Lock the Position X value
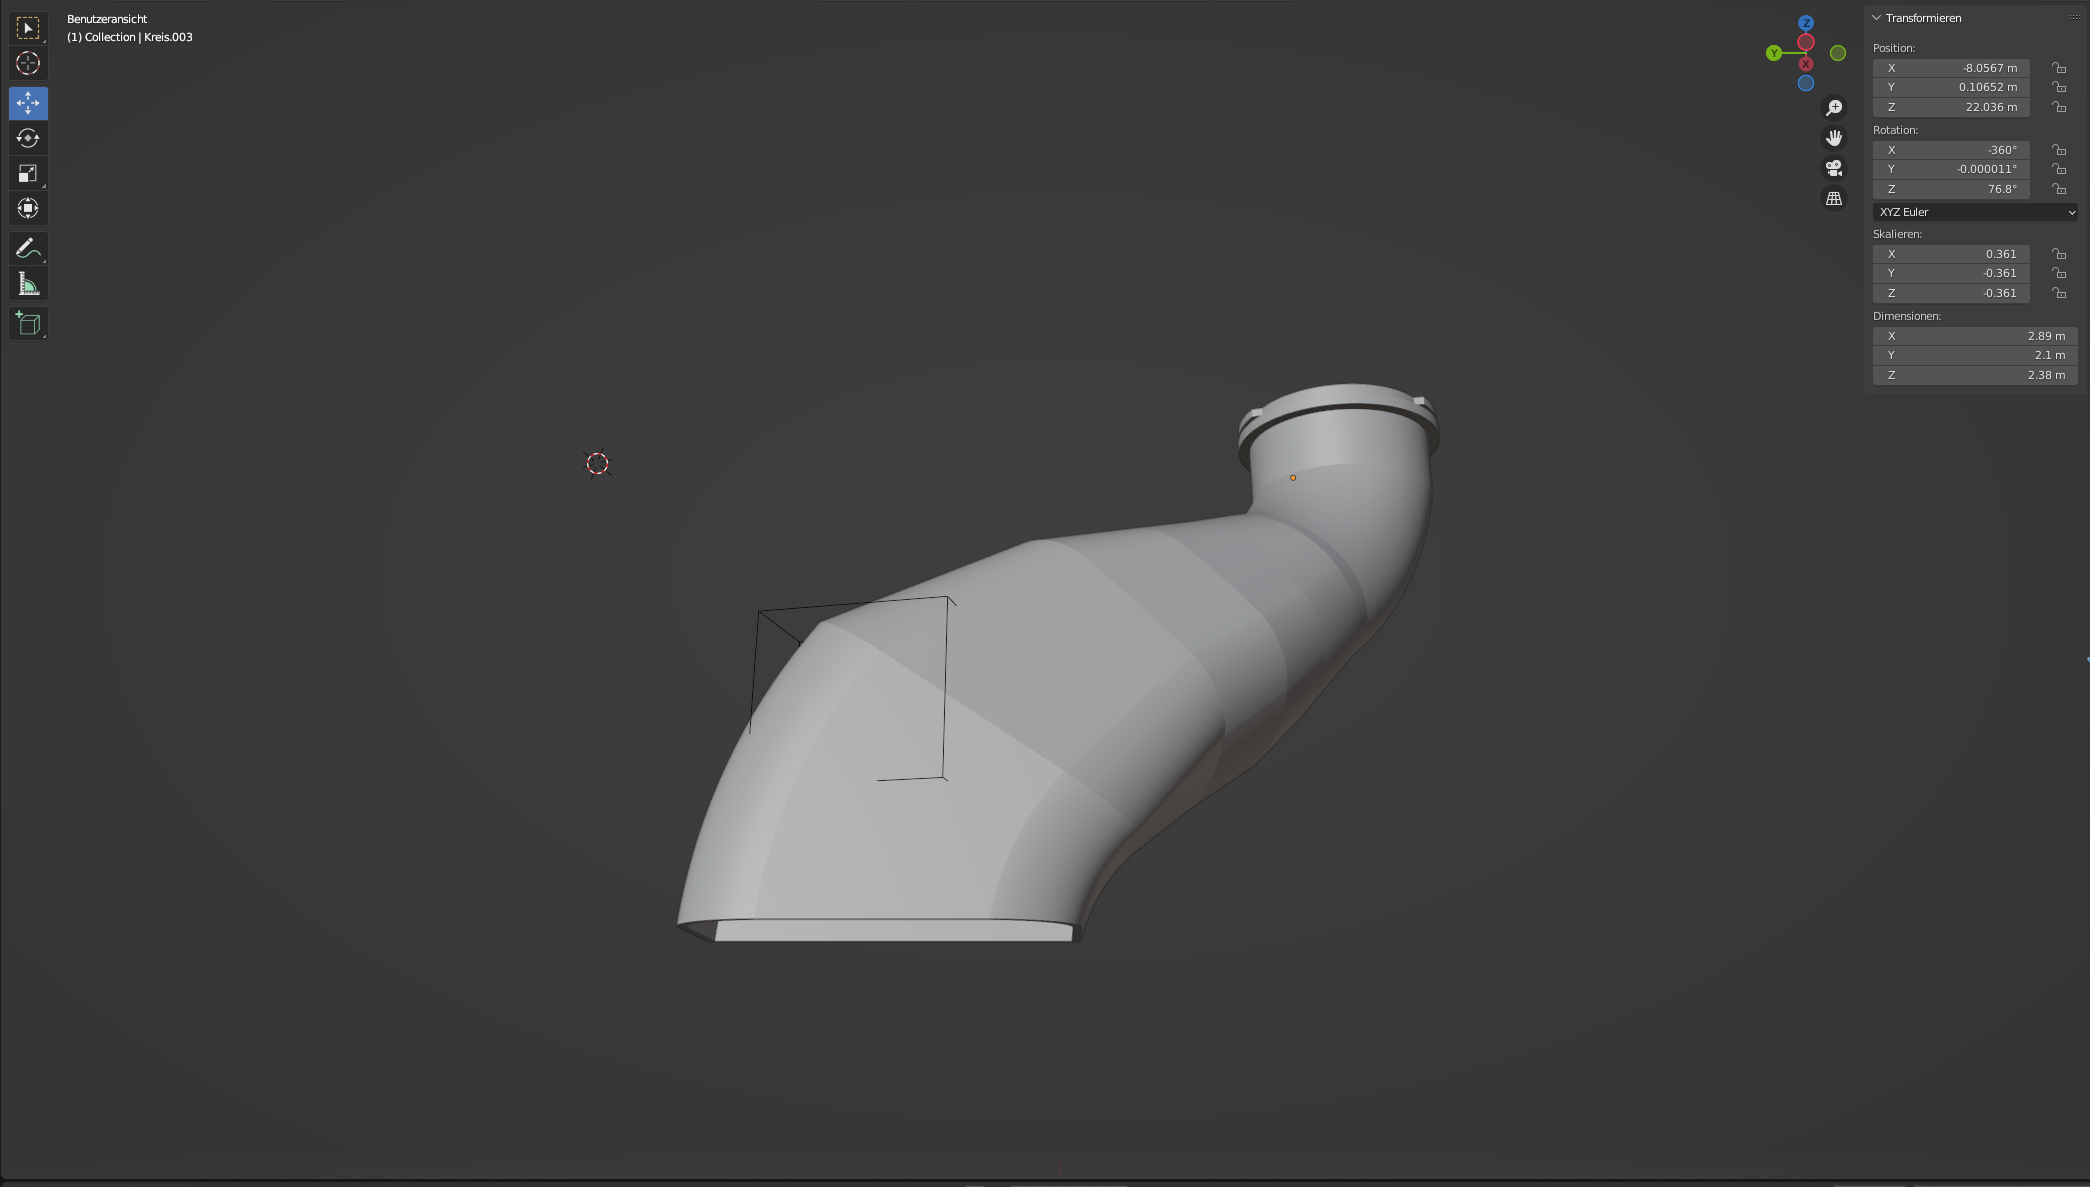This screenshot has width=2090, height=1187. (x=2059, y=68)
